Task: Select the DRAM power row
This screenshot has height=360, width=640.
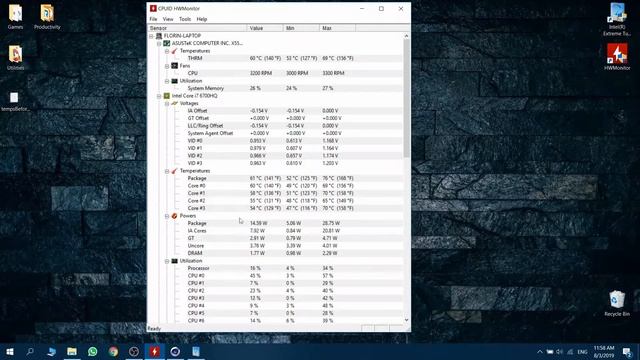Action: [x=275, y=253]
